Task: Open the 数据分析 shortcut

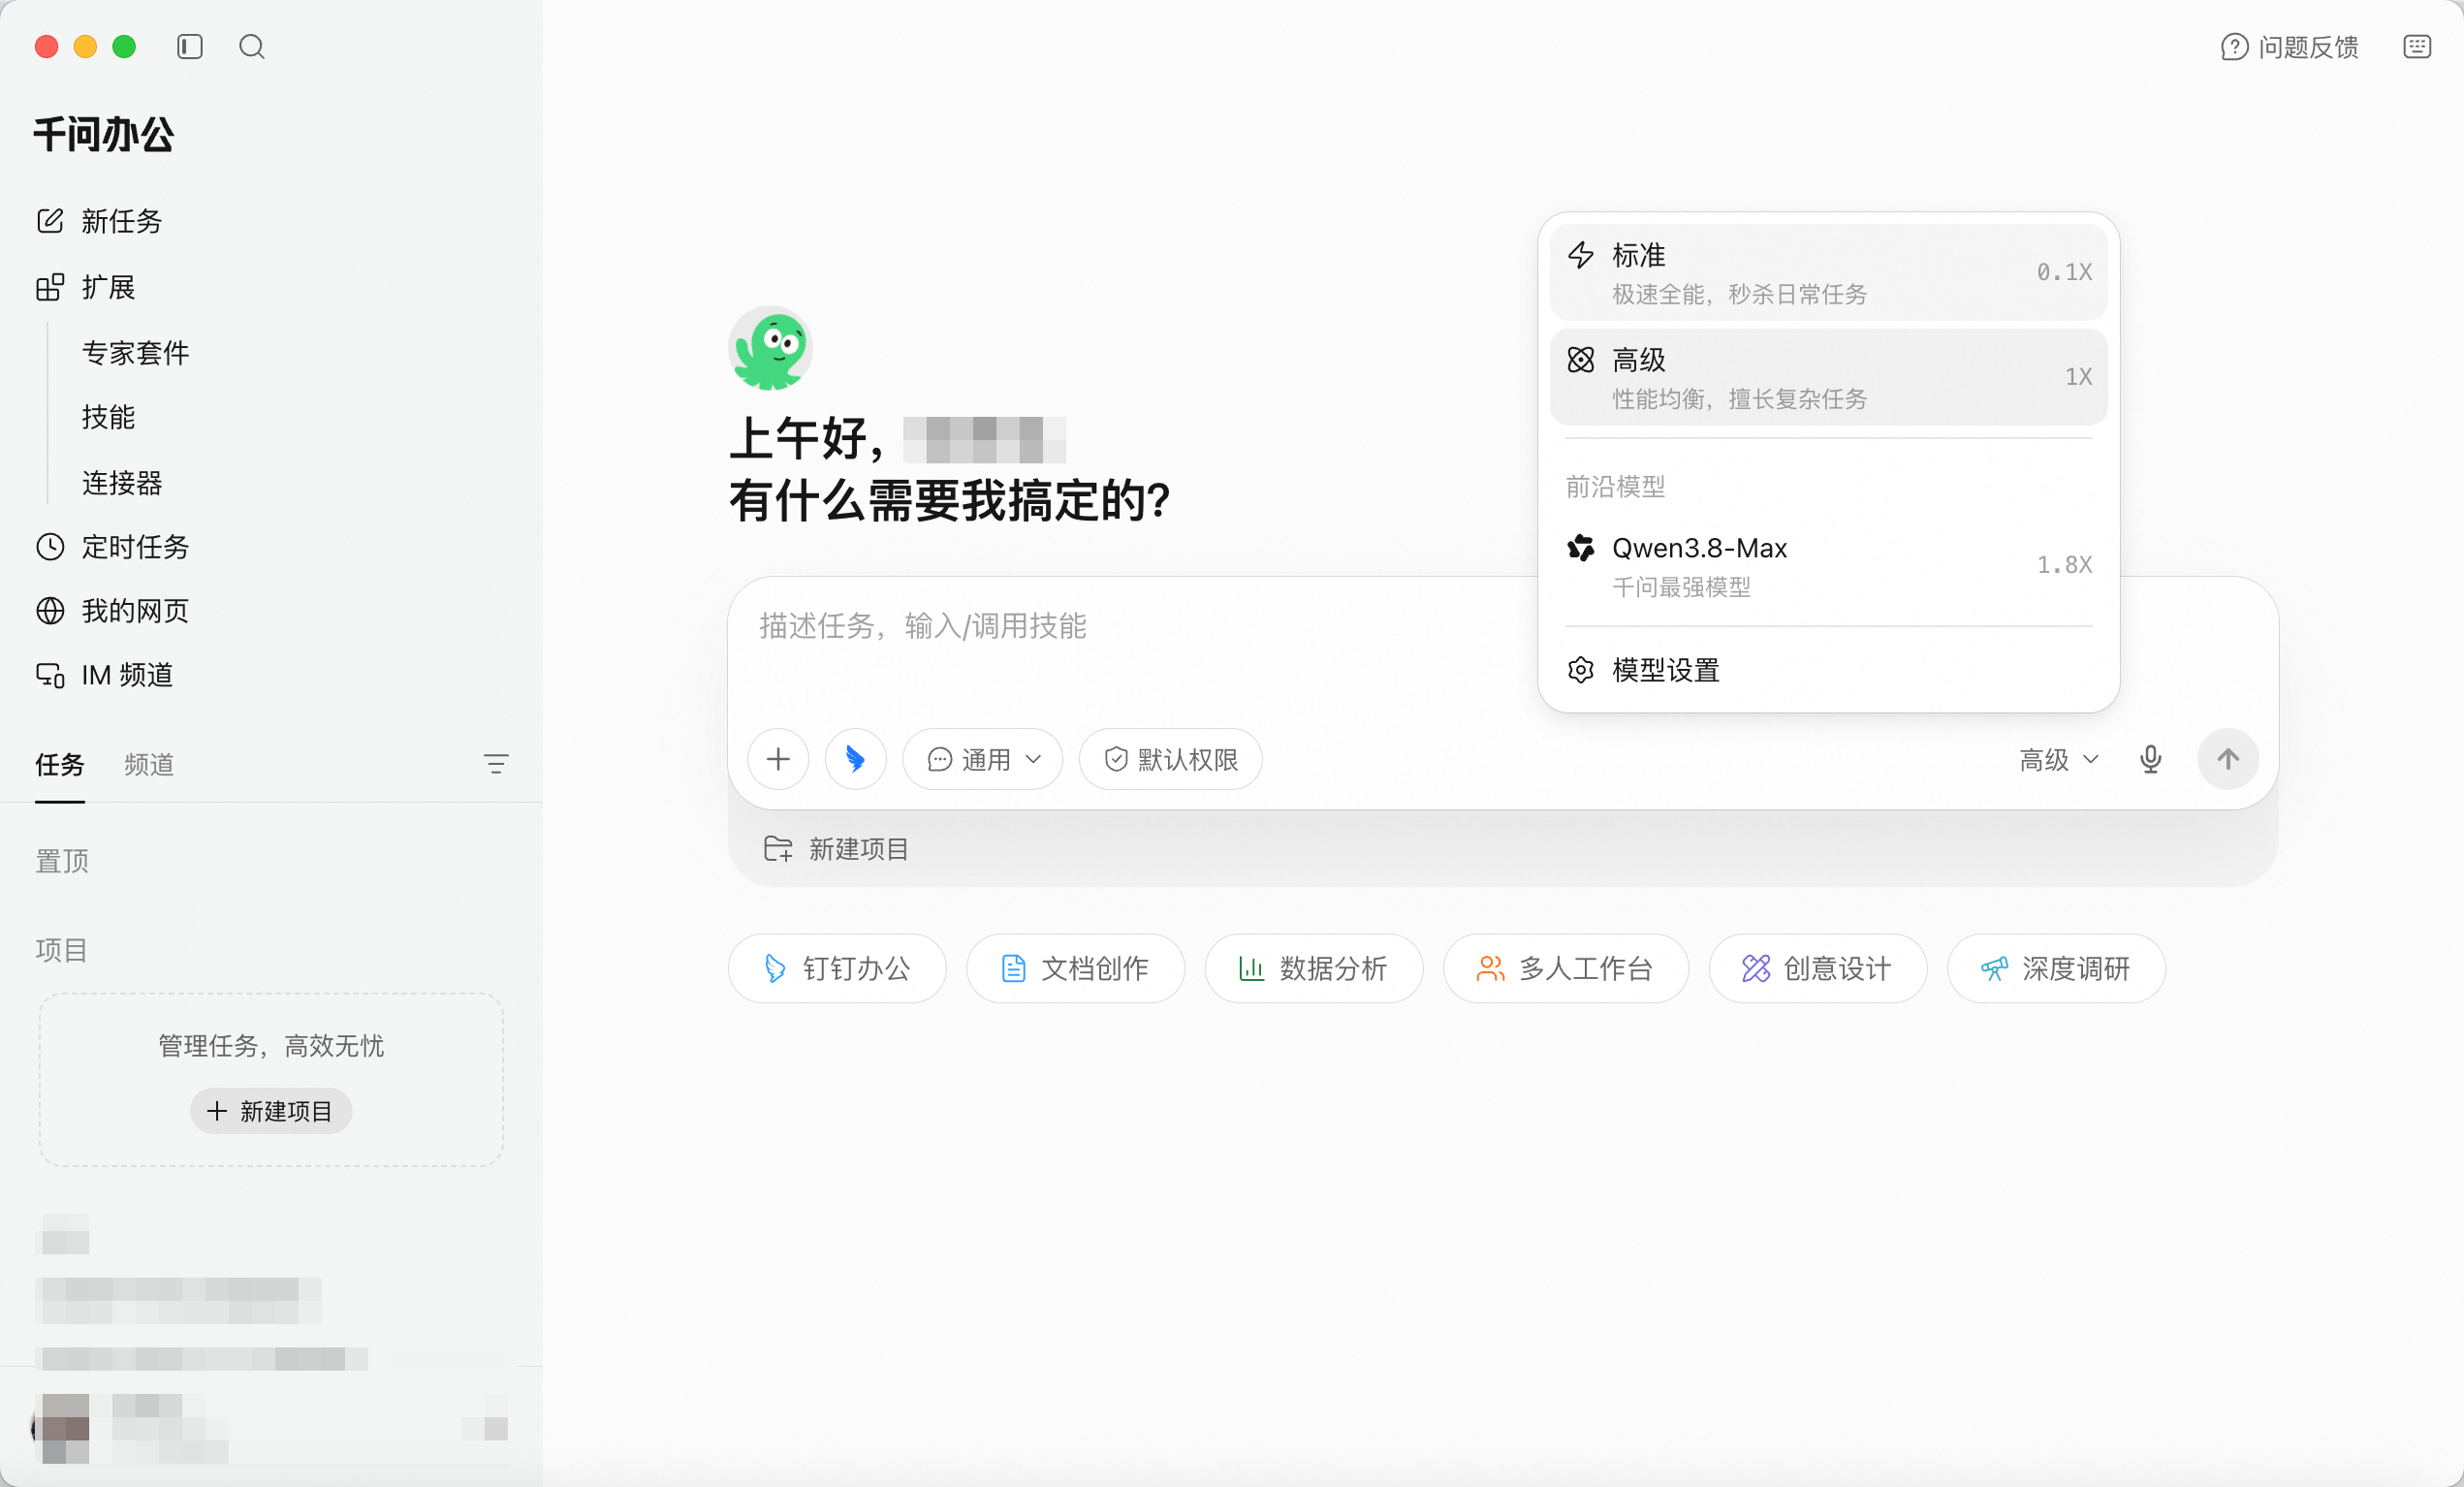Action: [1314, 968]
